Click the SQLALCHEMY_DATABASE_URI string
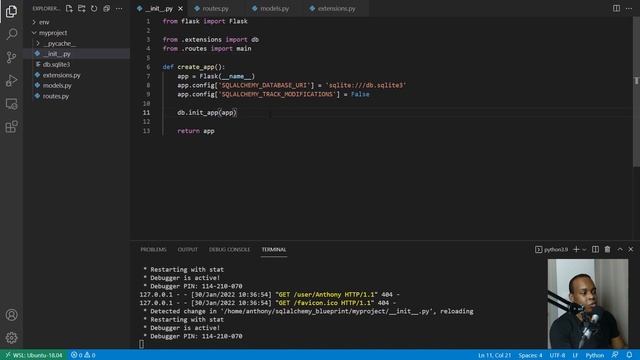The height and width of the screenshot is (360, 640). tap(264, 85)
